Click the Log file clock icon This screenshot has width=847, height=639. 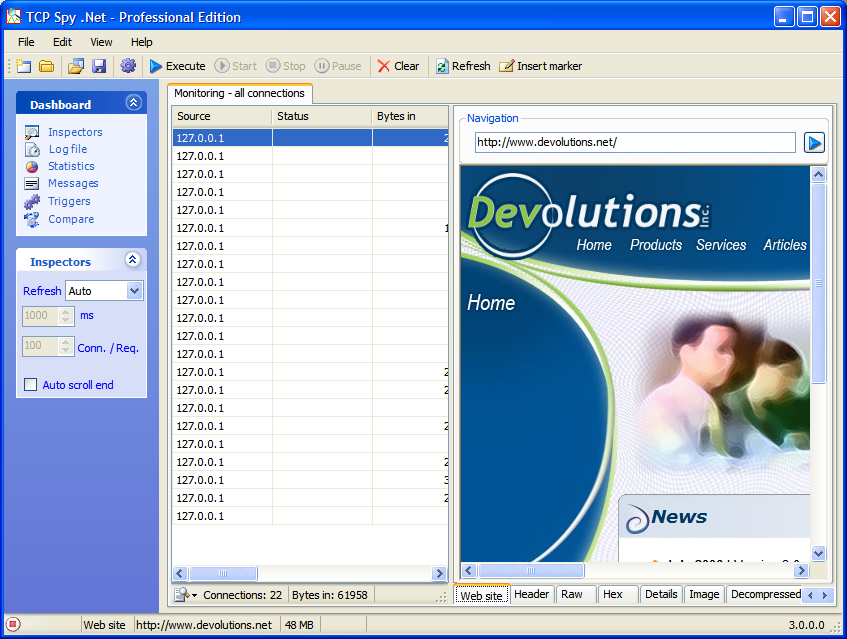point(32,150)
